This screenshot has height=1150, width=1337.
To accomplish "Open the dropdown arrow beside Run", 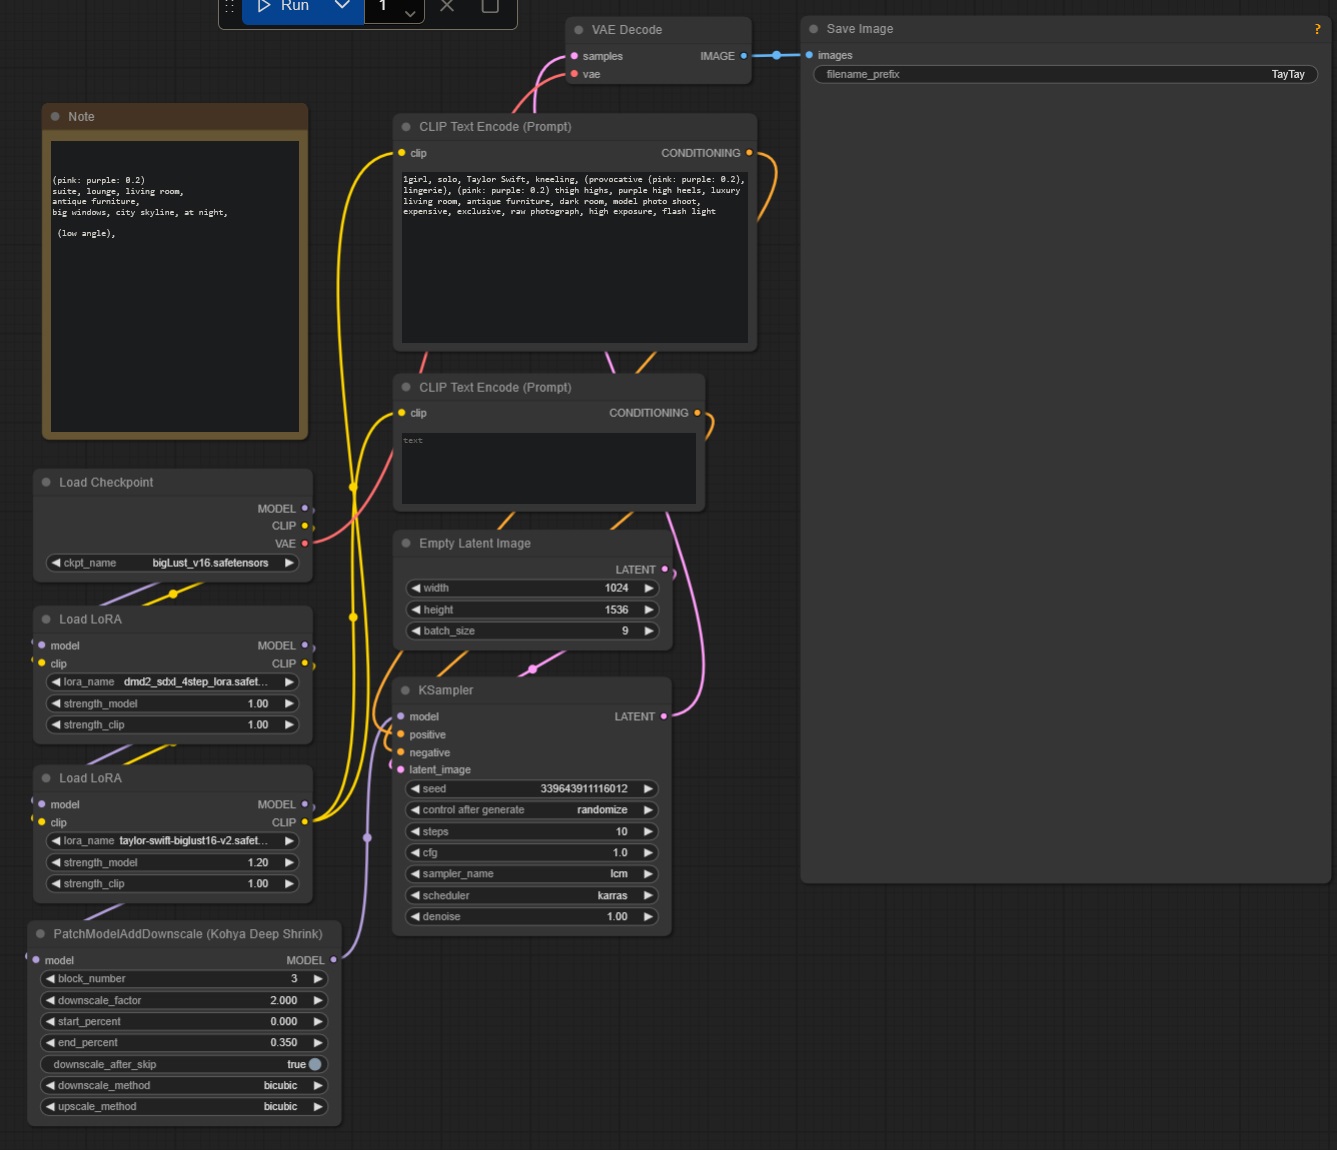I will [x=342, y=6].
